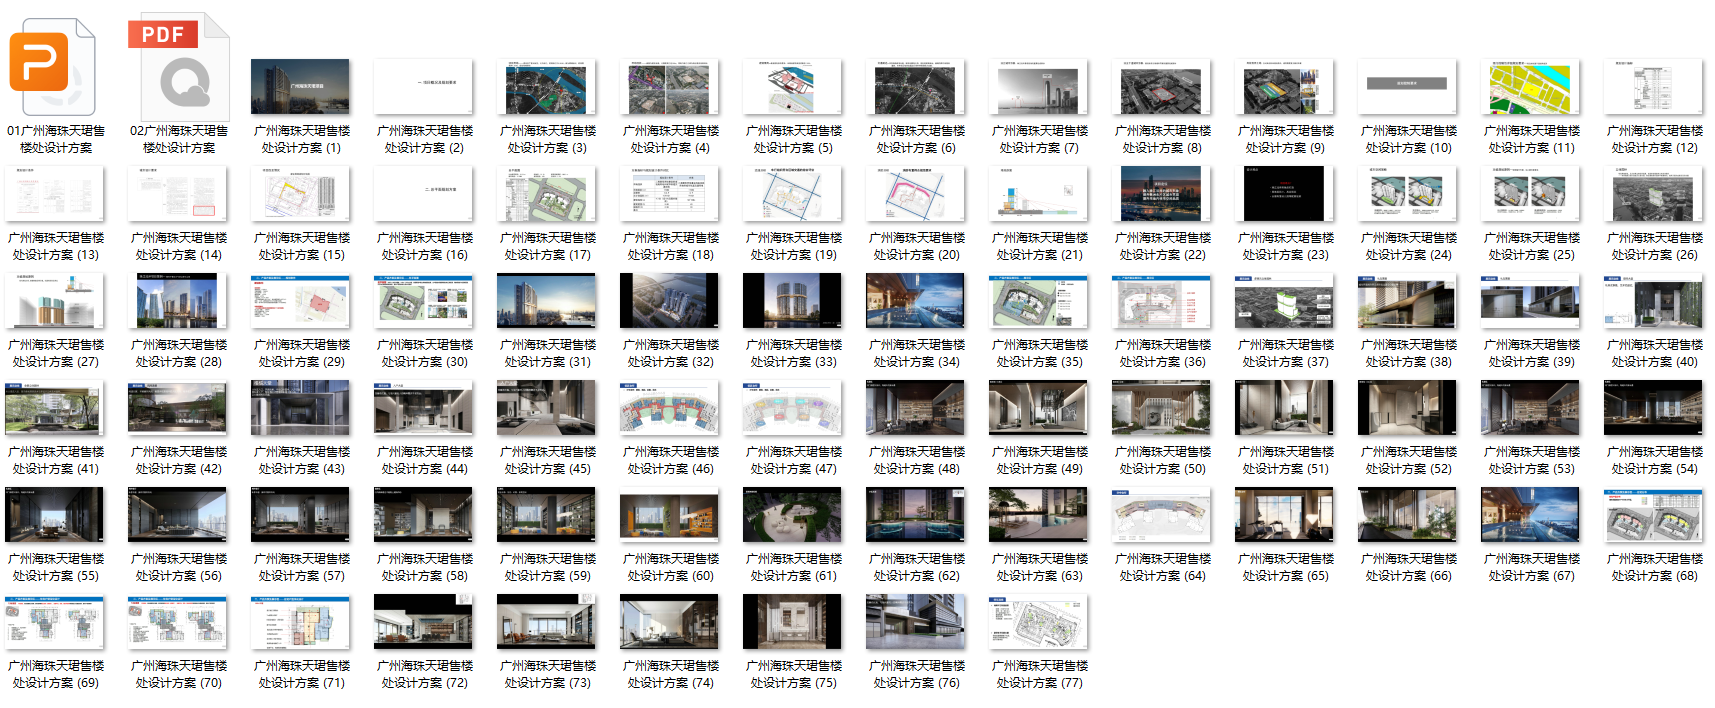The width and height of the screenshot is (1715, 708).
Task: Click the orange bookshelf interior thumbnail (60)
Action: pos(670,515)
